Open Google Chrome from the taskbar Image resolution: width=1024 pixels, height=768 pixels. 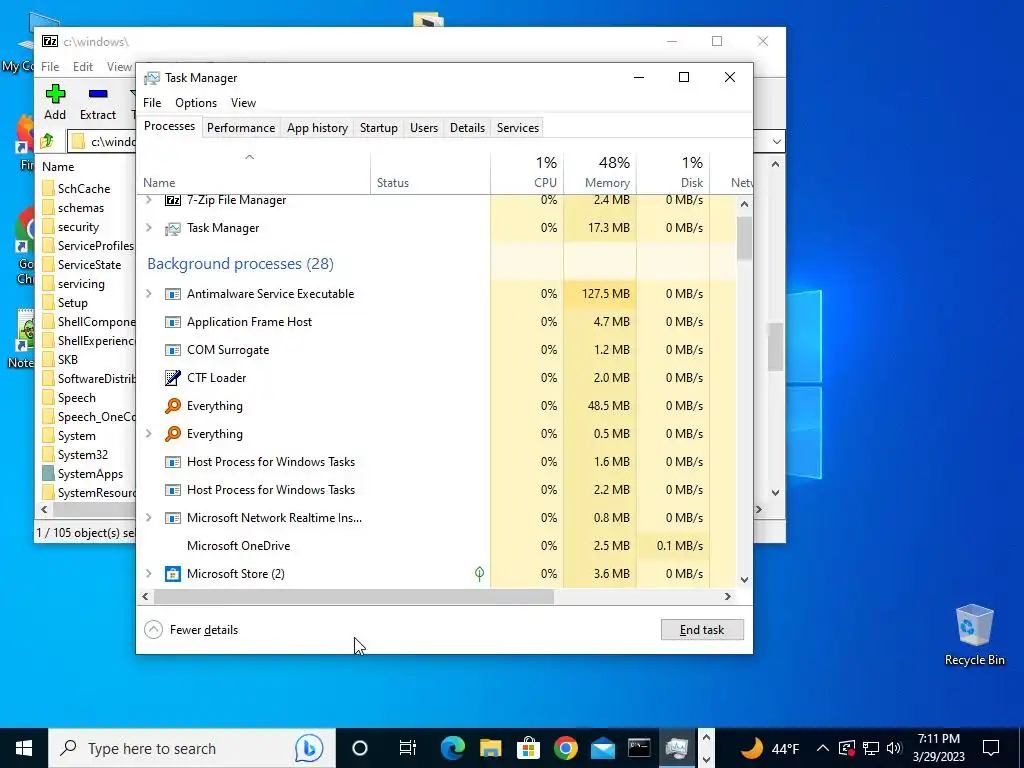tap(566, 748)
